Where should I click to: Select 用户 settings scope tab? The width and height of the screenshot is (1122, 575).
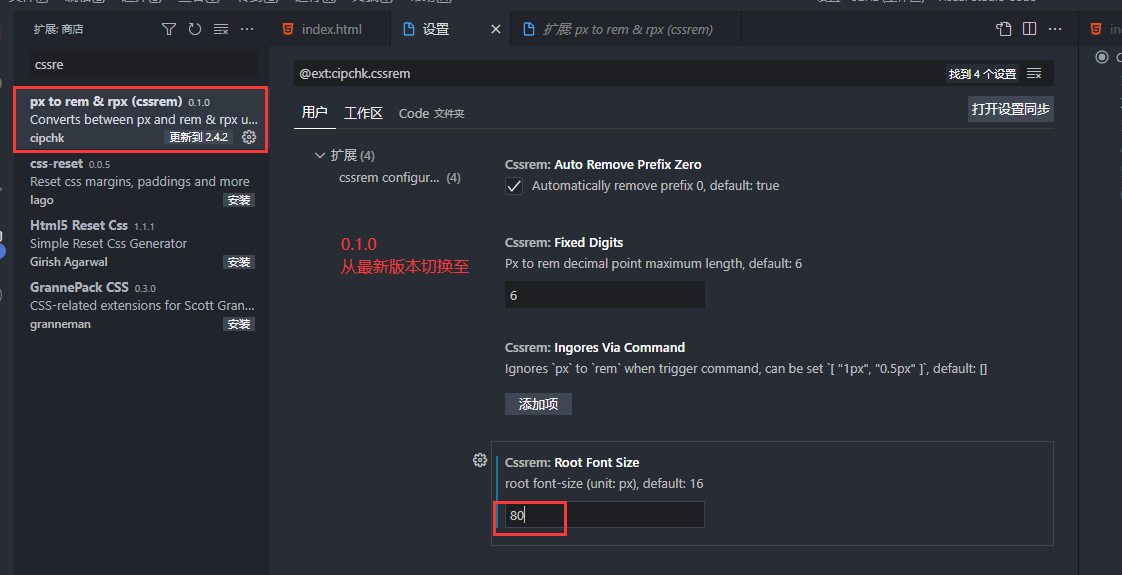pos(315,112)
